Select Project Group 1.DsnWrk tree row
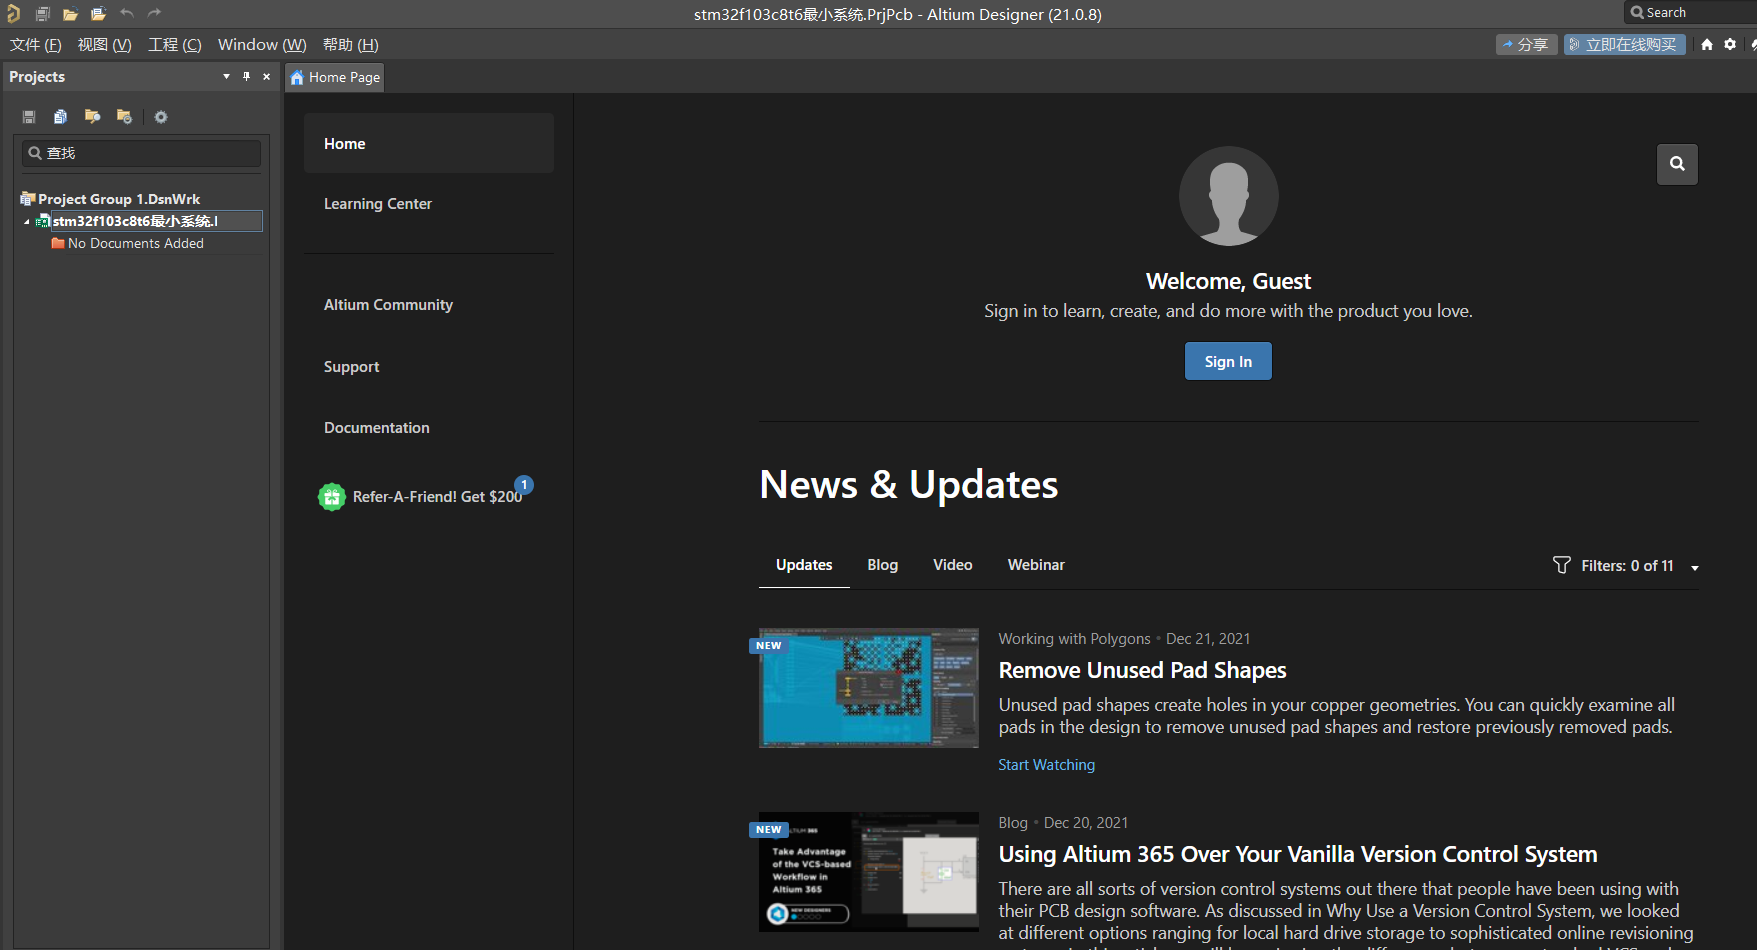Viewport: 1757px width, 950px height. tap(119, 199)
